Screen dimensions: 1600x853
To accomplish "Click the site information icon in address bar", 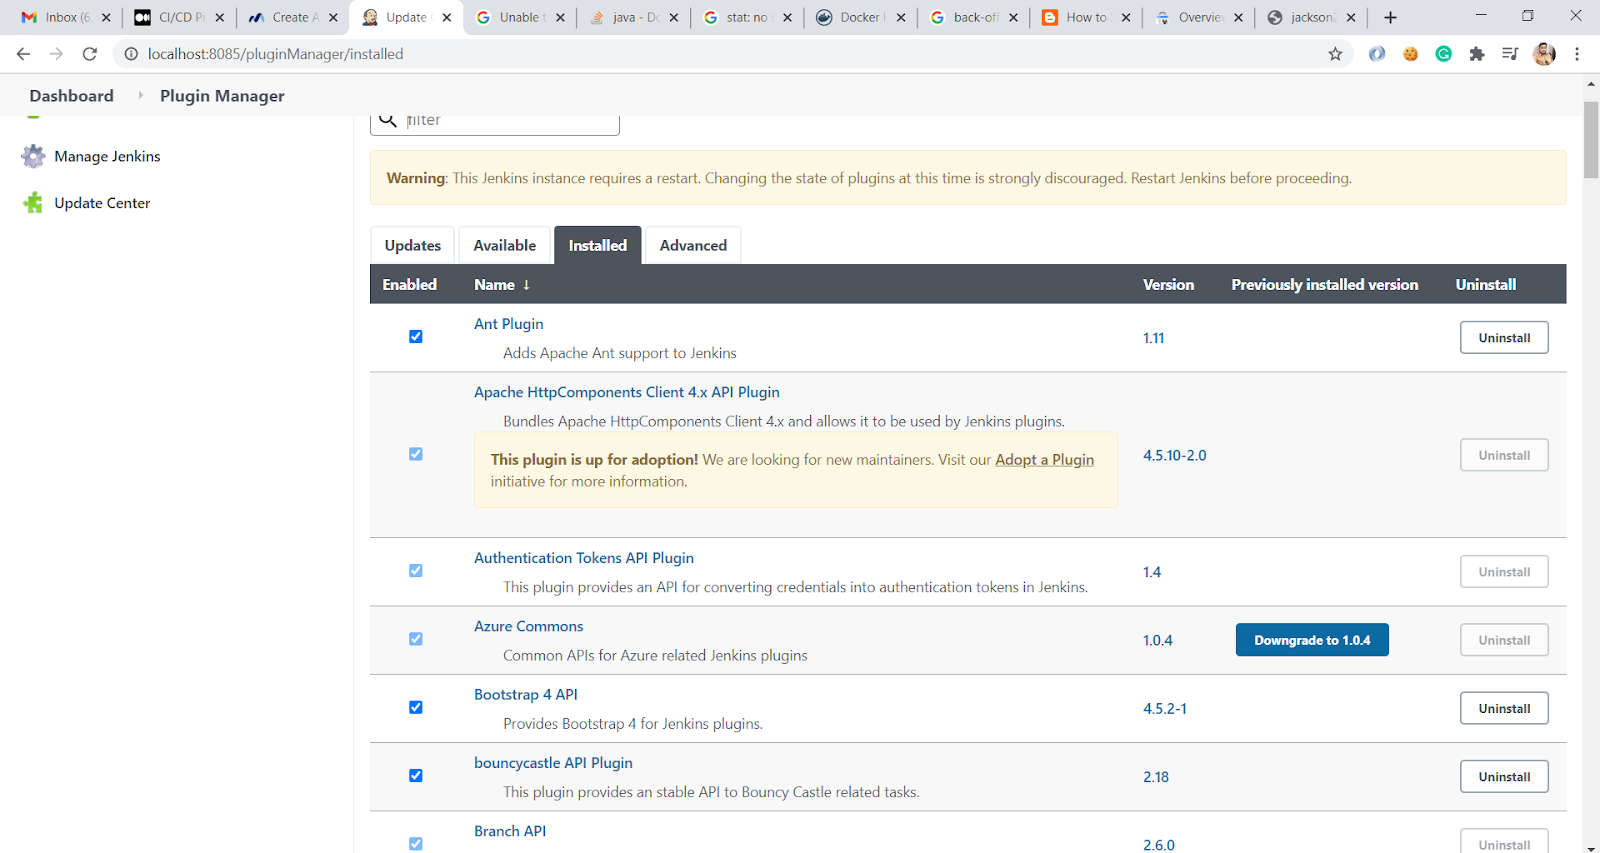I will point(130,54).
